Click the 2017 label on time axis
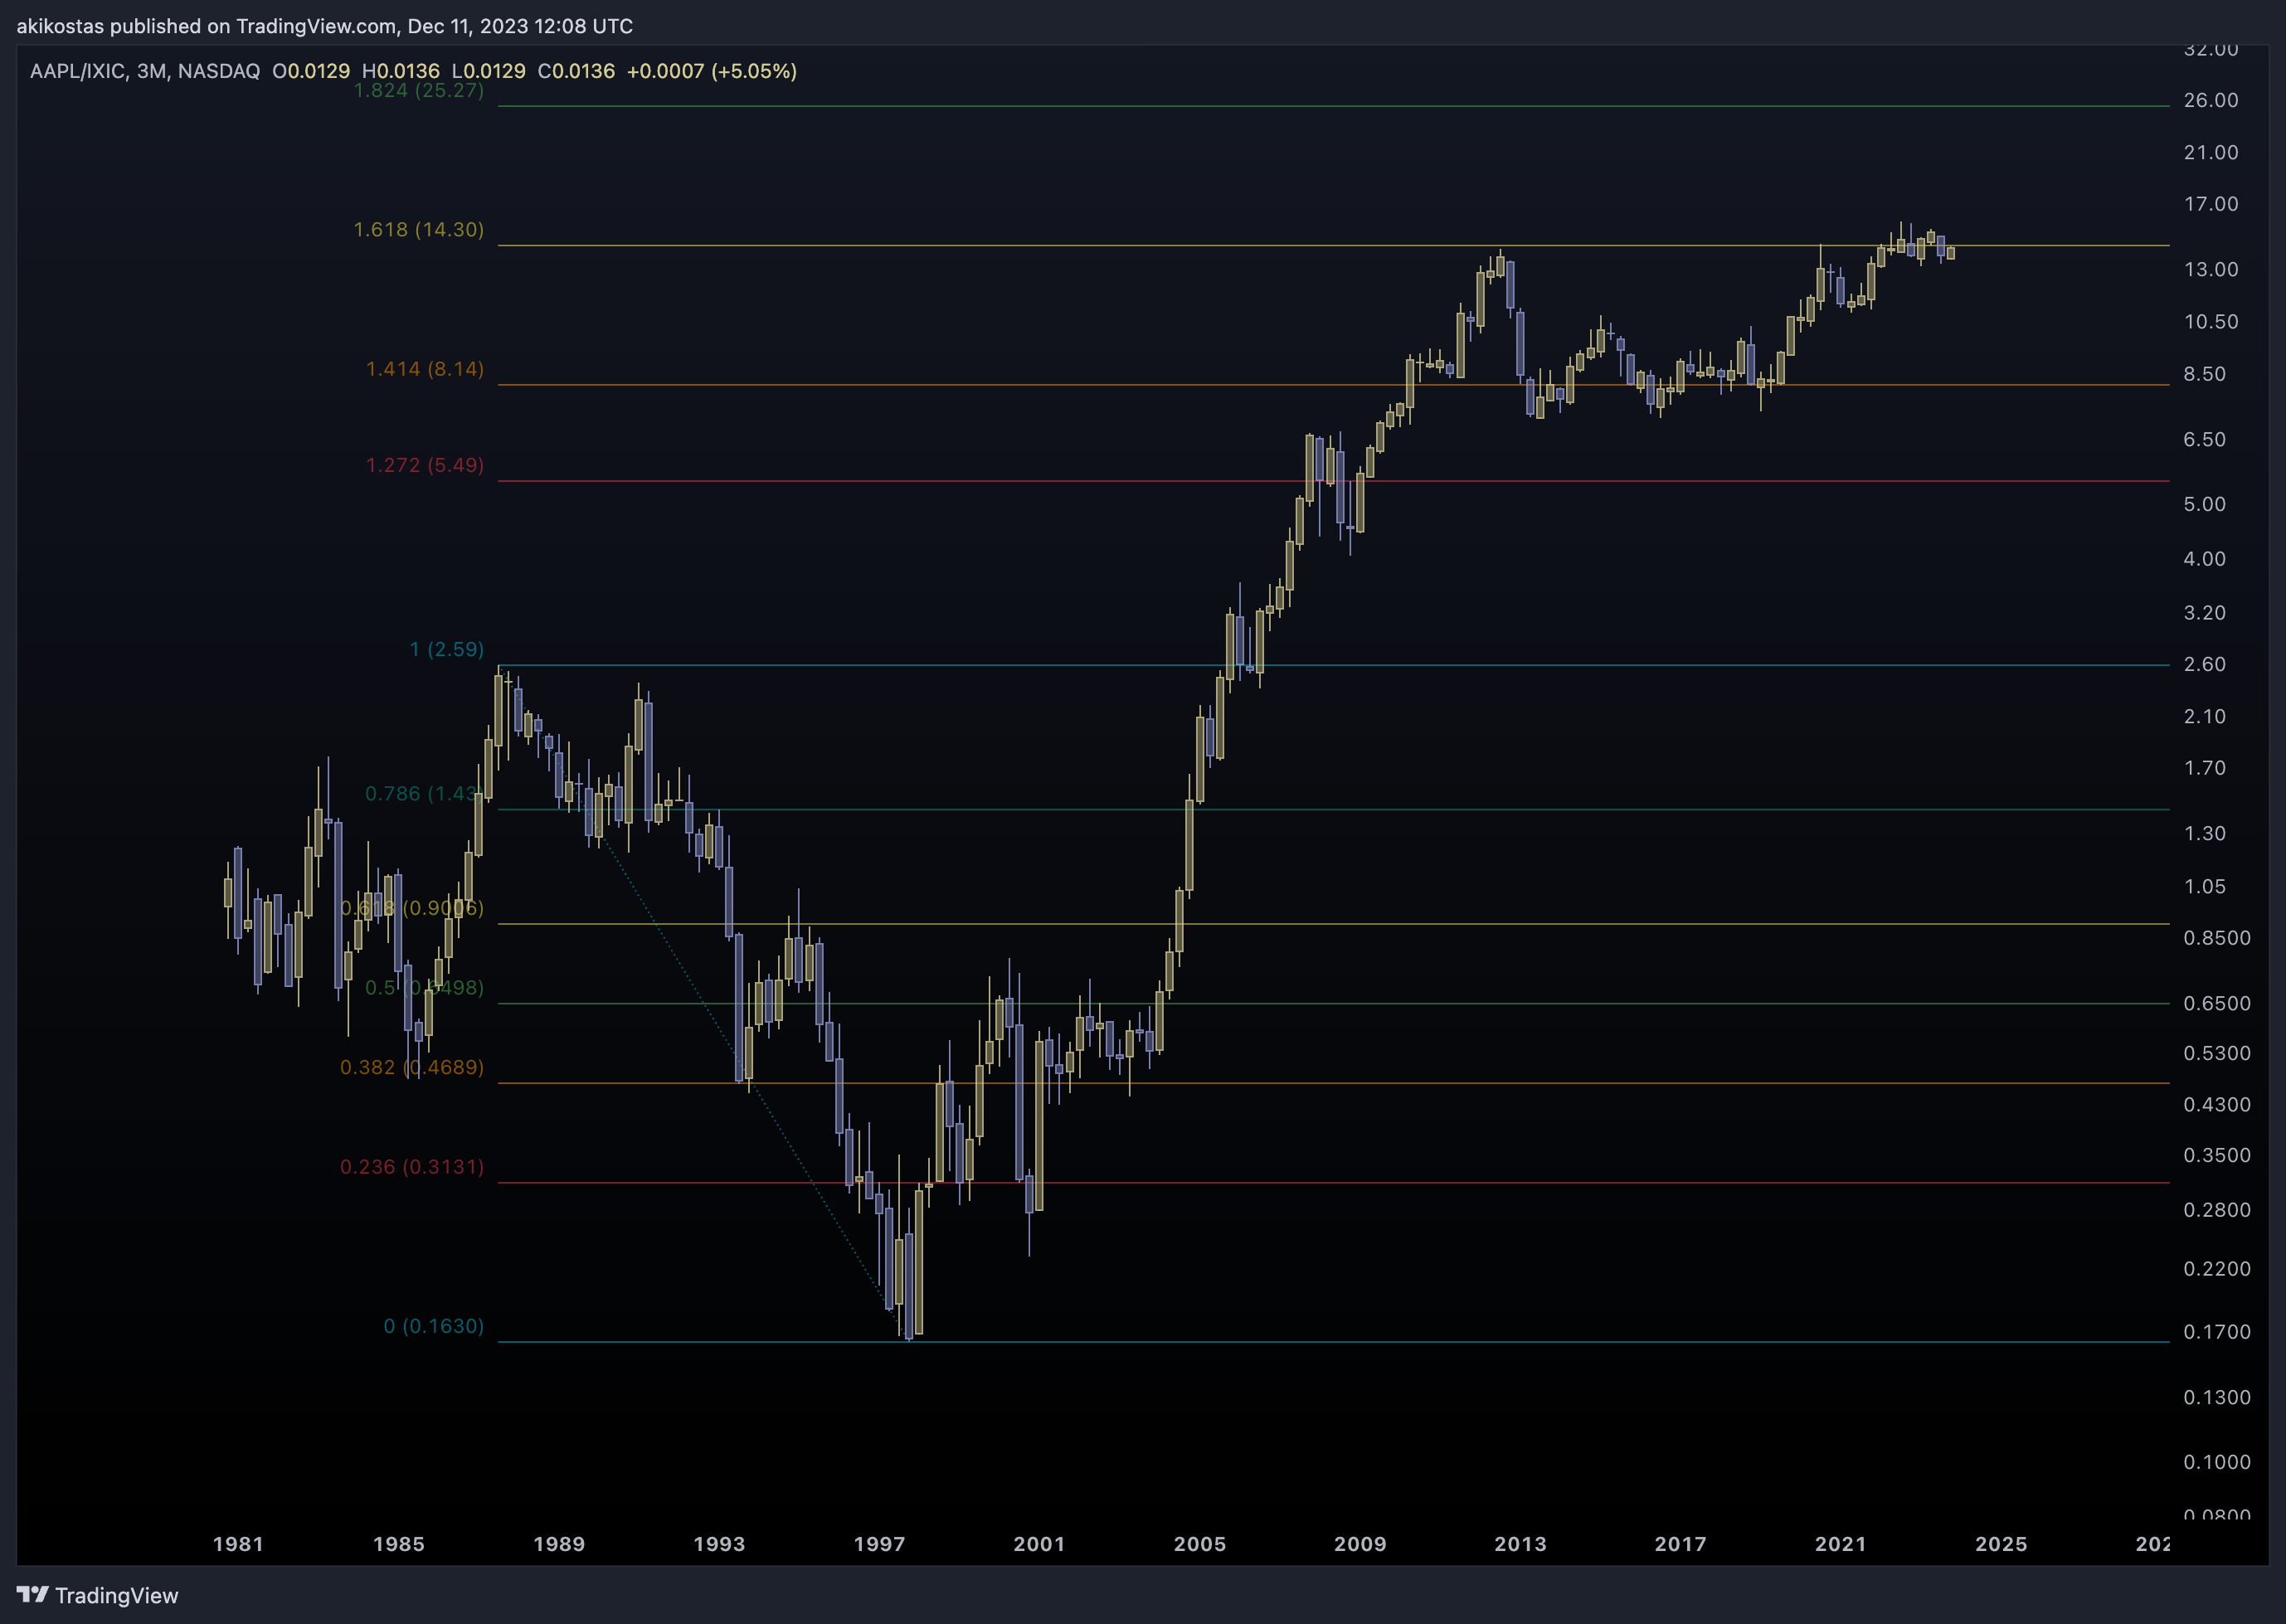Image resolution: width=2286 pixels, height=1624 pixels. [x=1680, y=1544]
